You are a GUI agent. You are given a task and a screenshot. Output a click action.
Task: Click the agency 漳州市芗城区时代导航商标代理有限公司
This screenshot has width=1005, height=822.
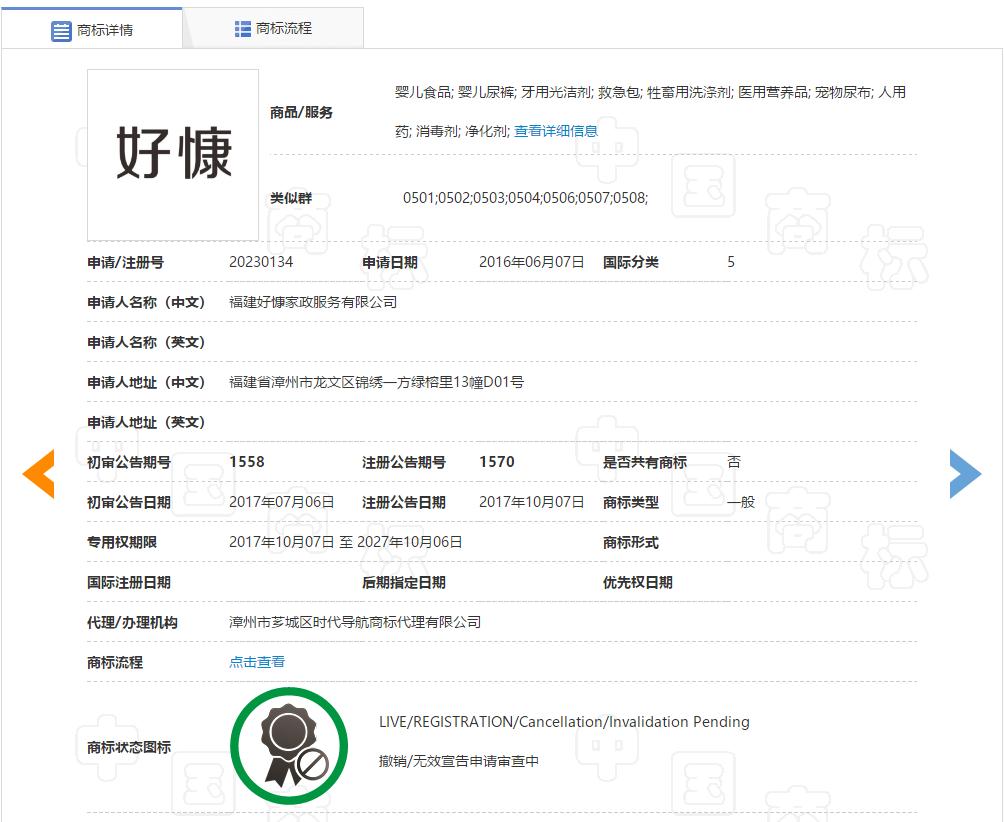click(x=352, y=621)
